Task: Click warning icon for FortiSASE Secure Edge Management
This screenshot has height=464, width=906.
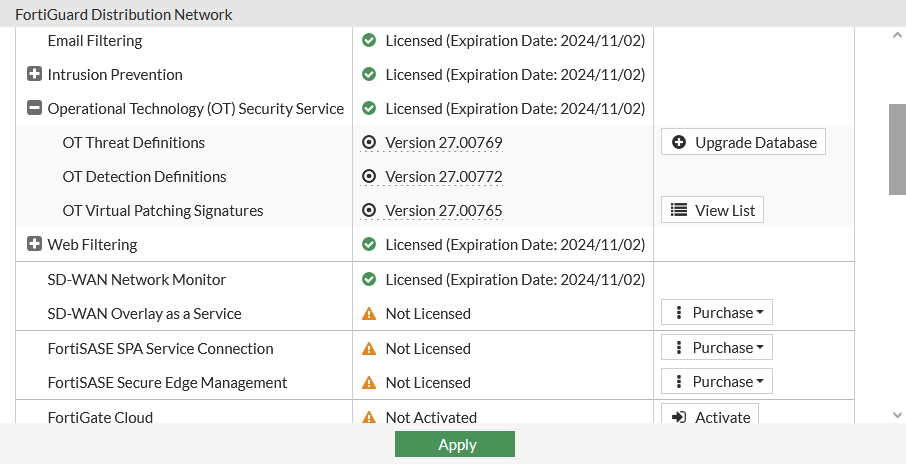Action: click(369, 383)
